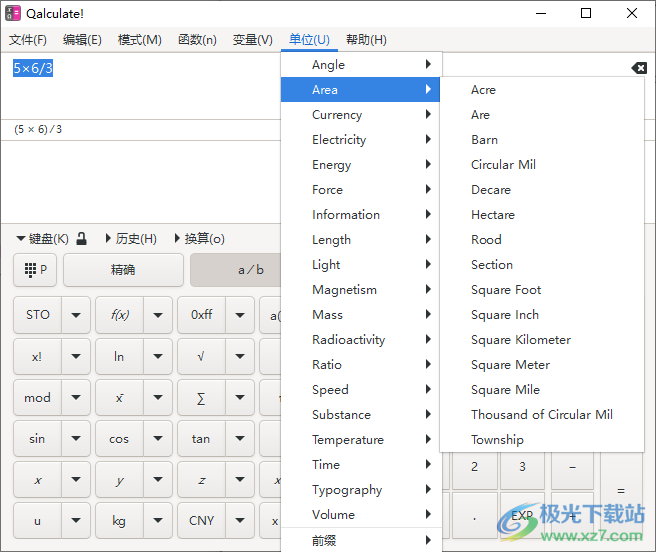Open the programming keypad grid button

(35, 270)
